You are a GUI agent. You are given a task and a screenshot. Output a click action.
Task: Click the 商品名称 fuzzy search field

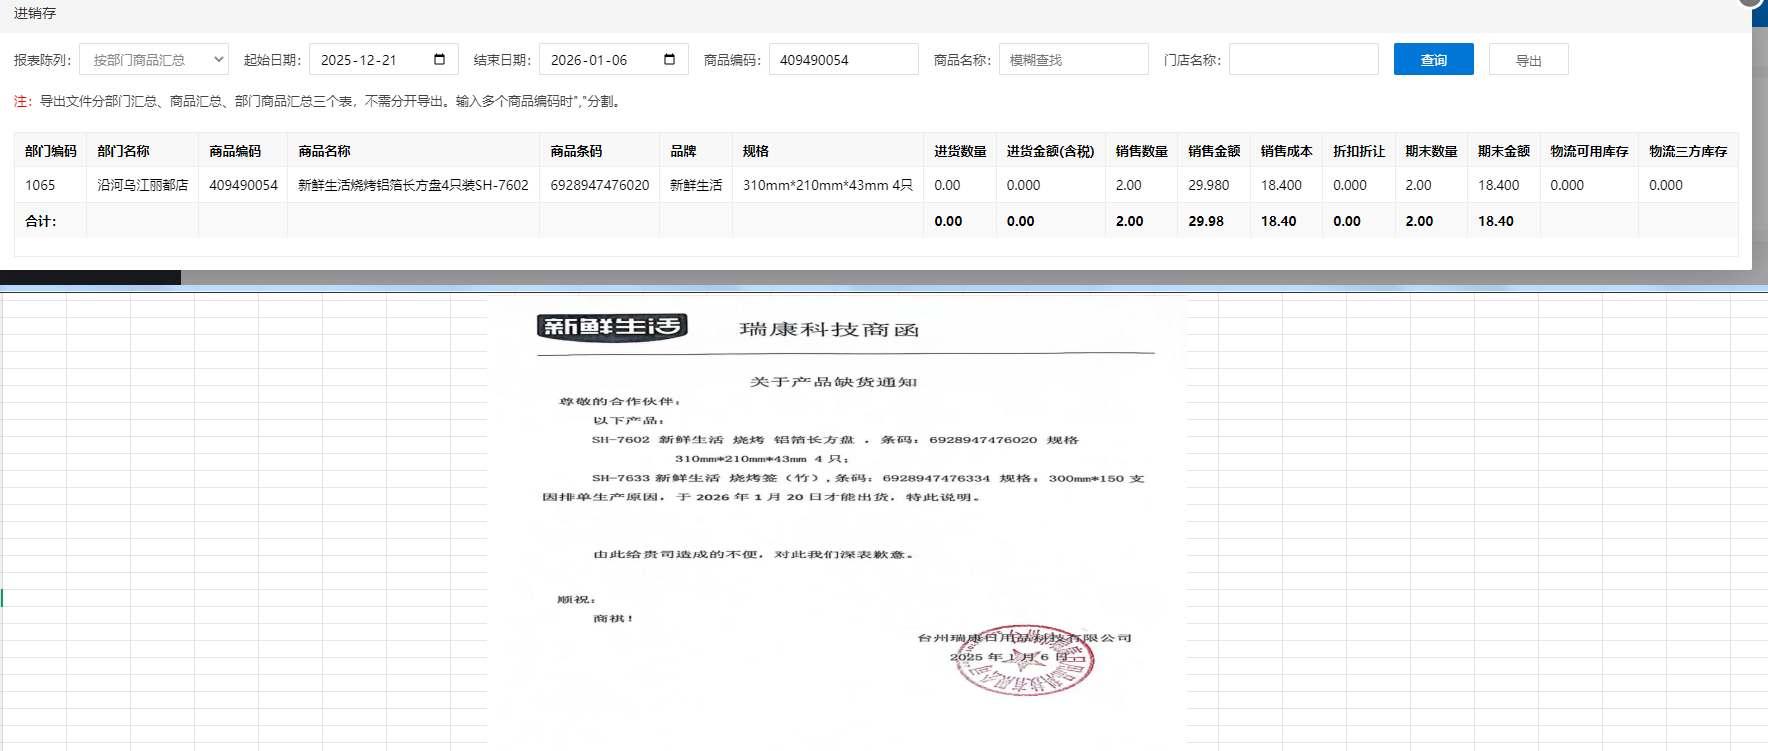pos(1072,60)
